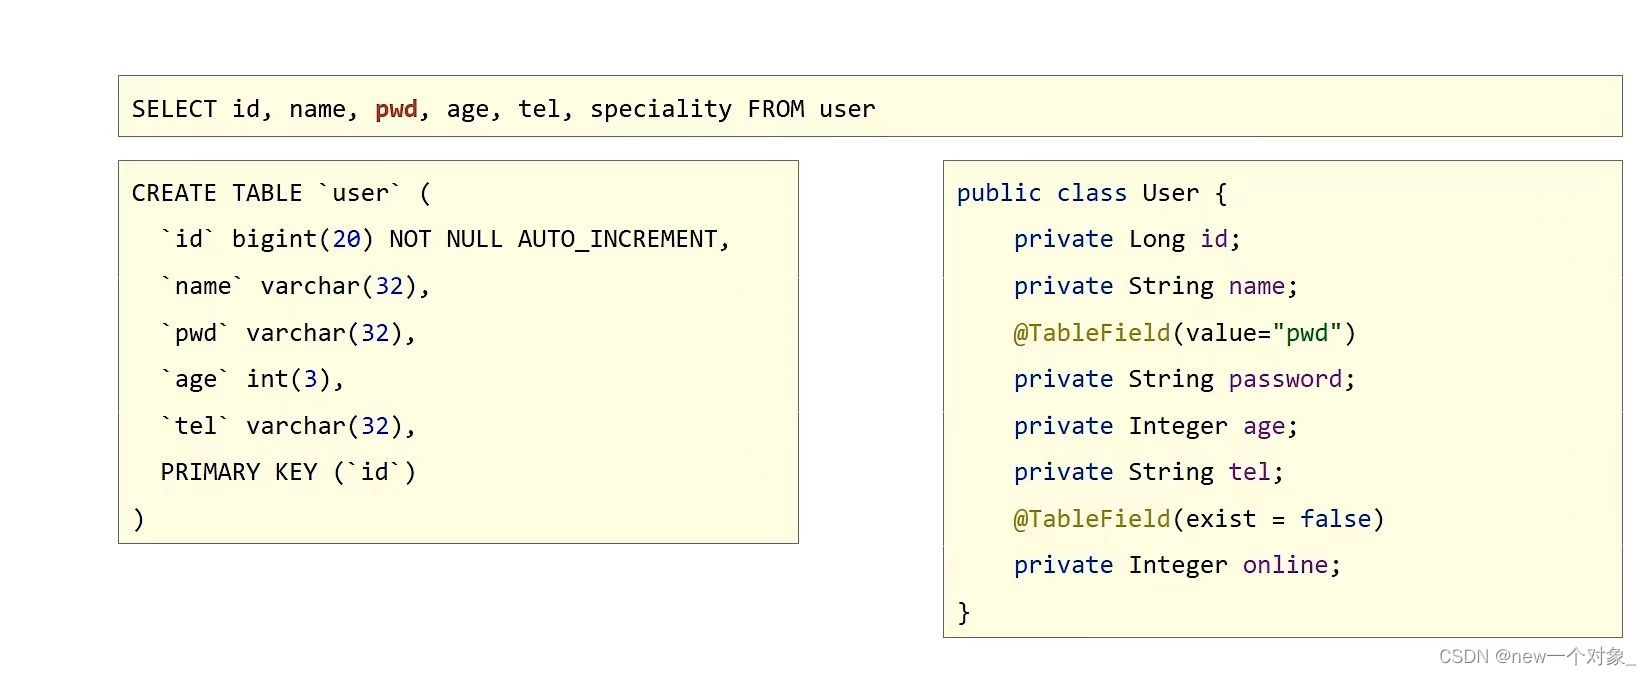The width and height of the screenshot is (1651, 675).
Task: Select the CREATE TABLE `user` line
Action: point(281,193)
